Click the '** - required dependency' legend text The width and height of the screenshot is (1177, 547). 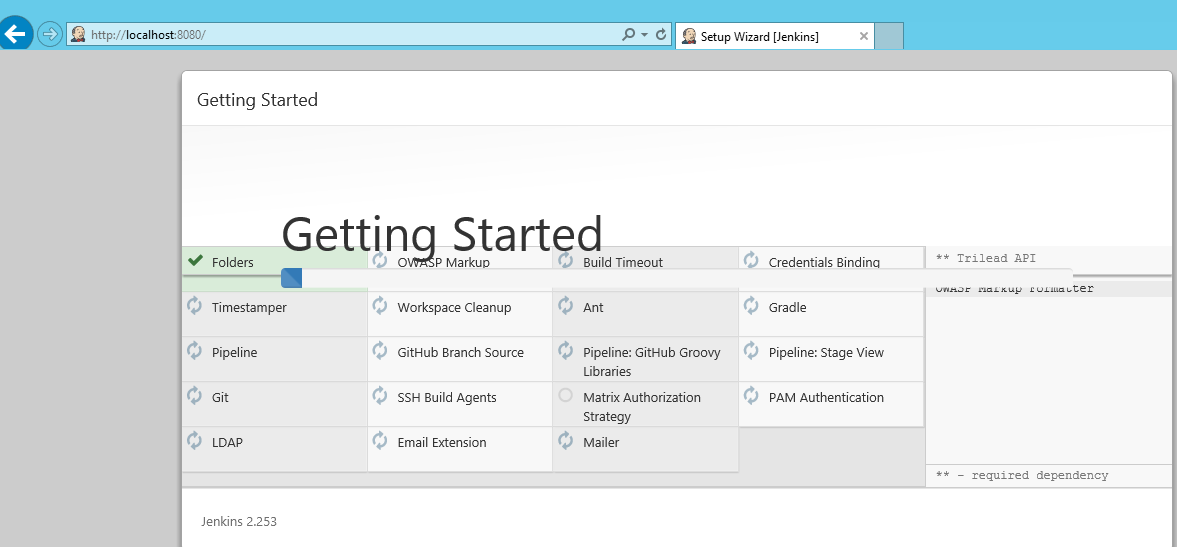[x=1022, y=476]
